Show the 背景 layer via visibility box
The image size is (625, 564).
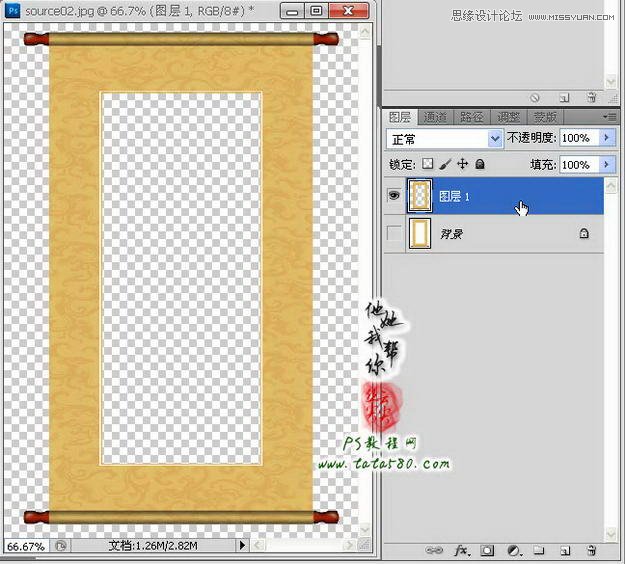[x=394, y=233]
